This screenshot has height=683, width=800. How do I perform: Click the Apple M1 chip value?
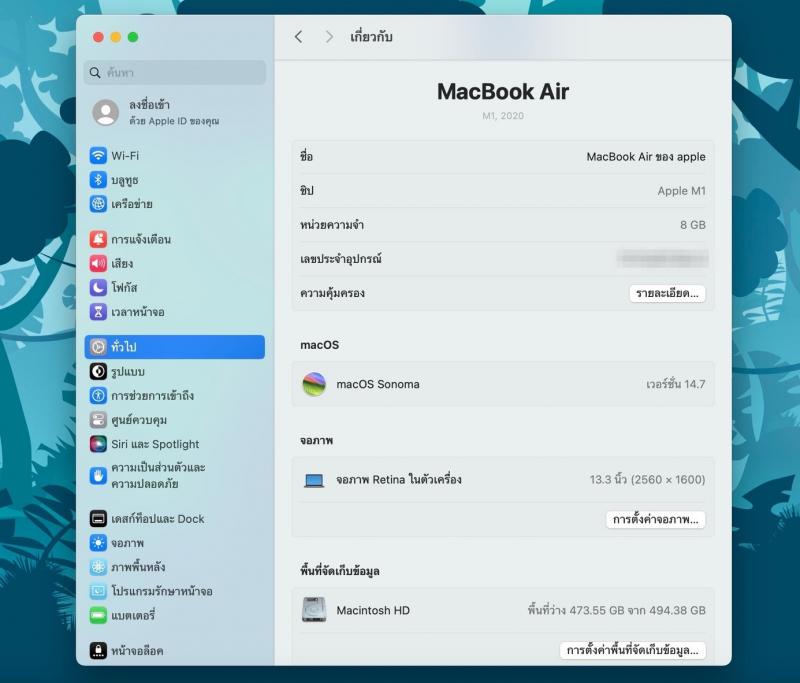point(682,191)
